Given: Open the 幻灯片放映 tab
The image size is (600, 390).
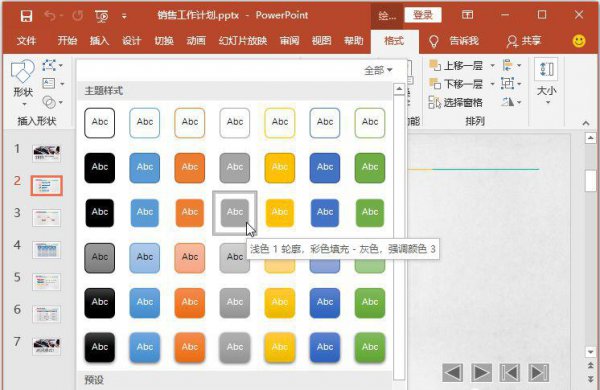Looking at the screenshot, I should [243, 41].
